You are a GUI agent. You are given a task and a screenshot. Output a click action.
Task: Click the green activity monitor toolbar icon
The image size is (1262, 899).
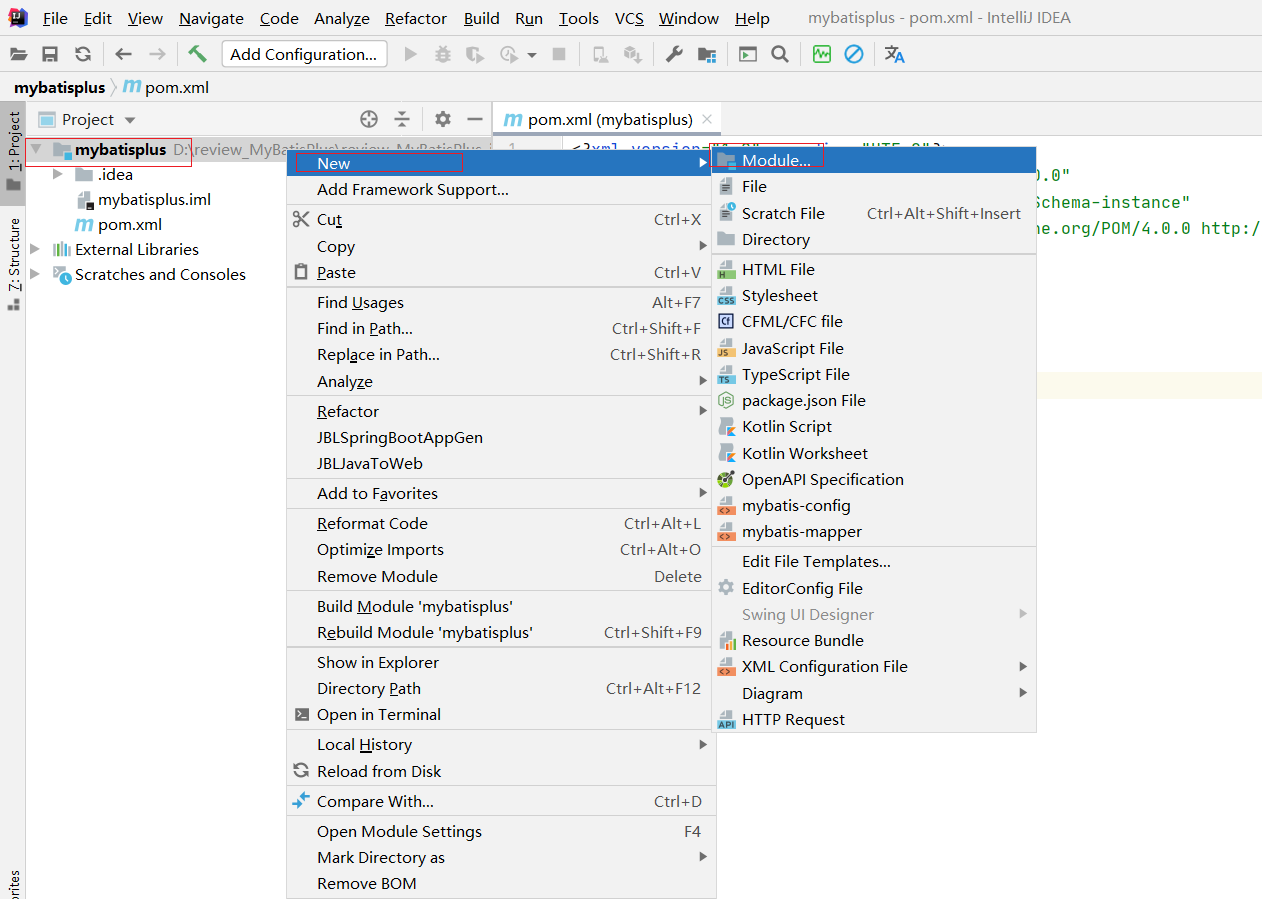click(822, 54)
